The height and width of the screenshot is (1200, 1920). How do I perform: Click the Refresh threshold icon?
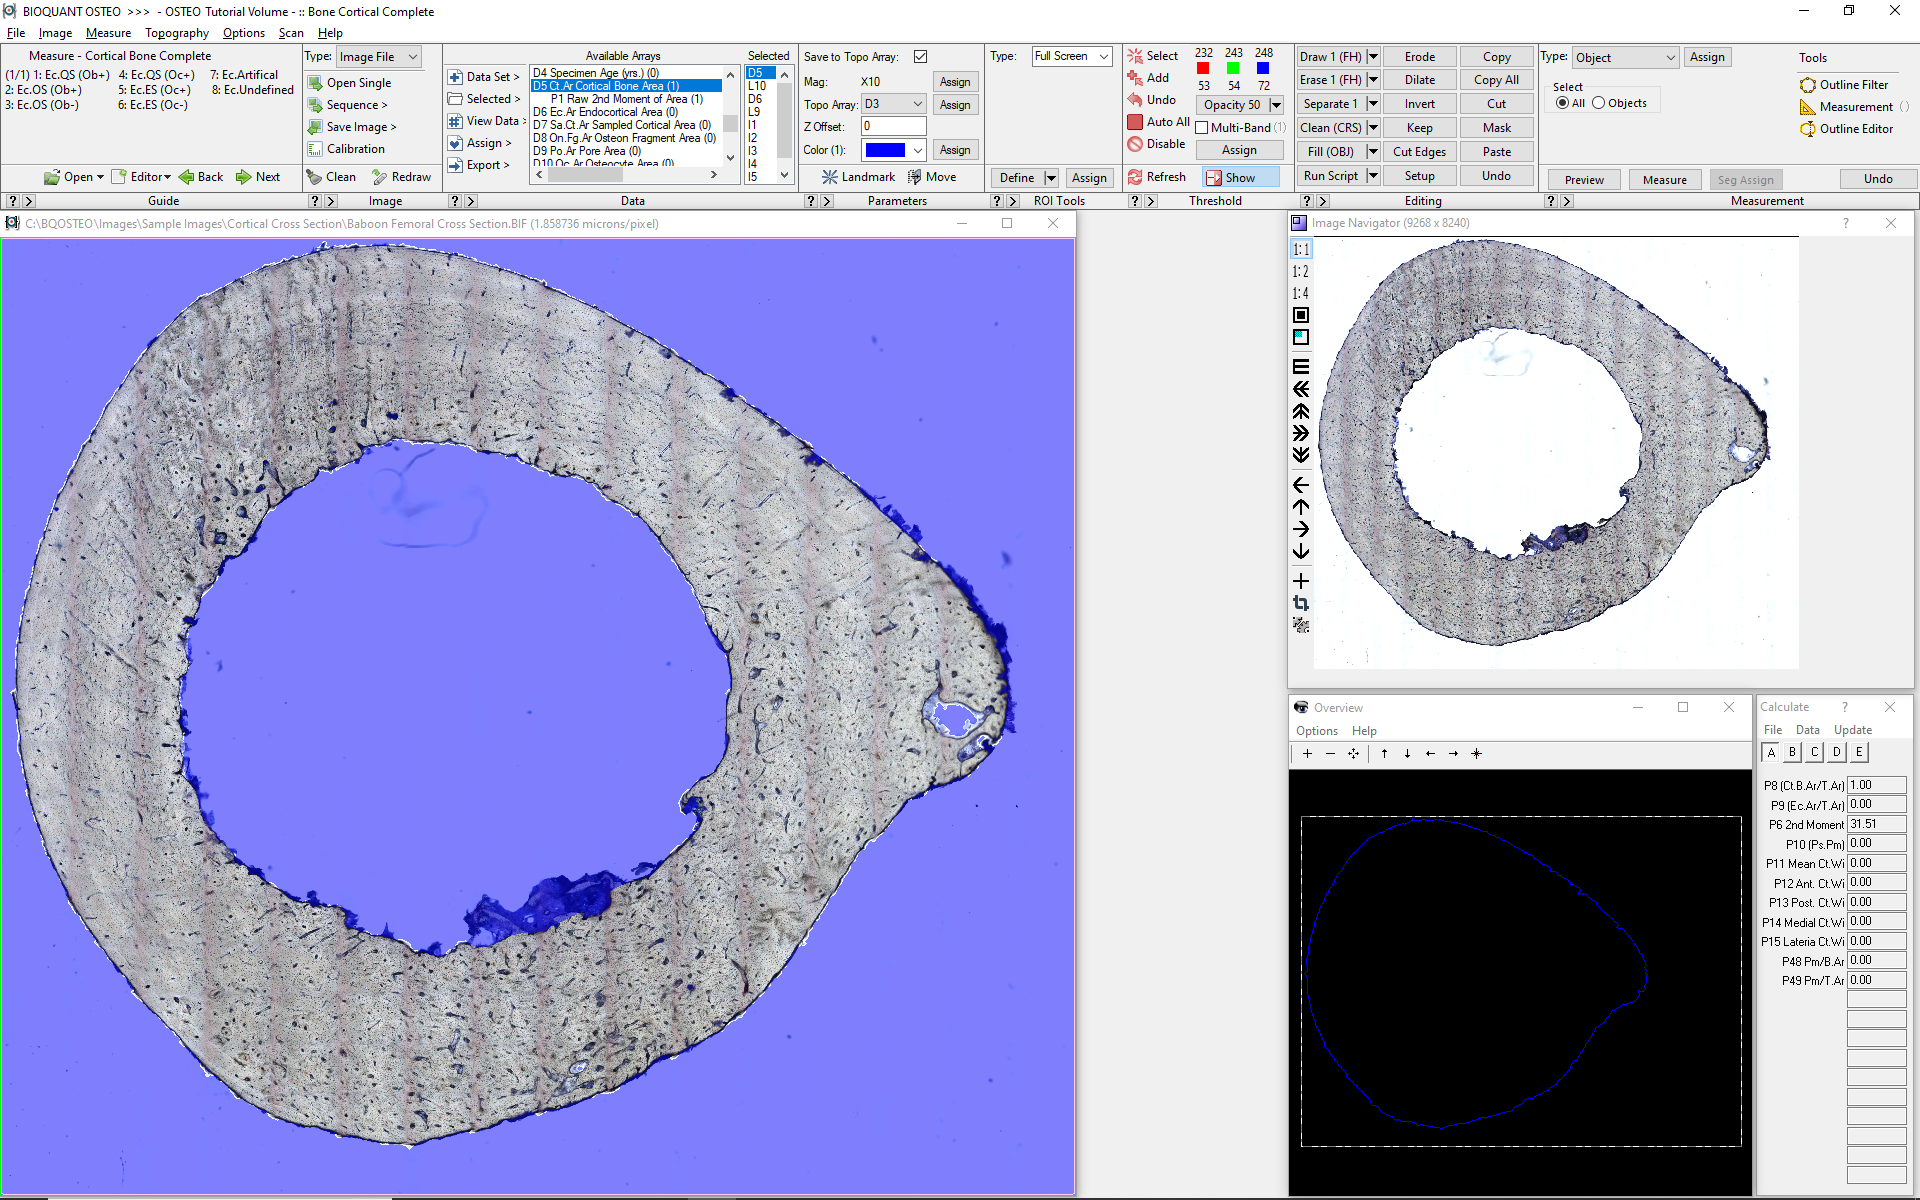(1135, 177)
